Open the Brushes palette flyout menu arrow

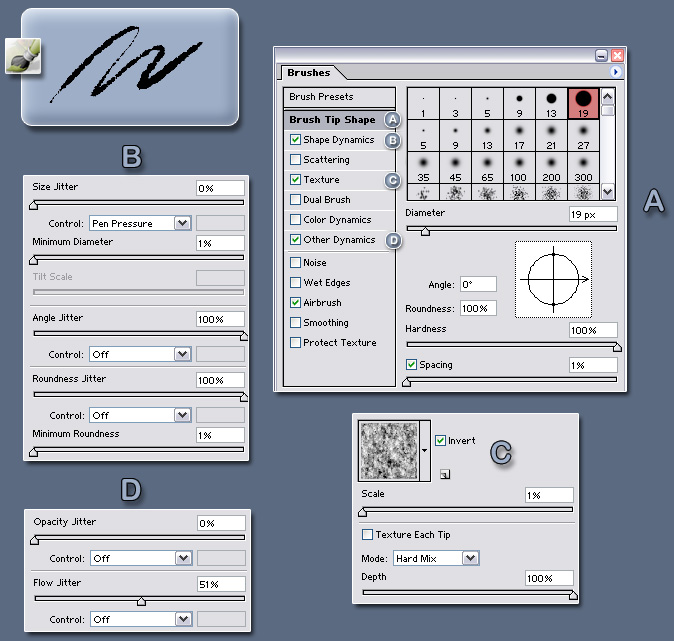pyautogui.click(x=617, y=73)
